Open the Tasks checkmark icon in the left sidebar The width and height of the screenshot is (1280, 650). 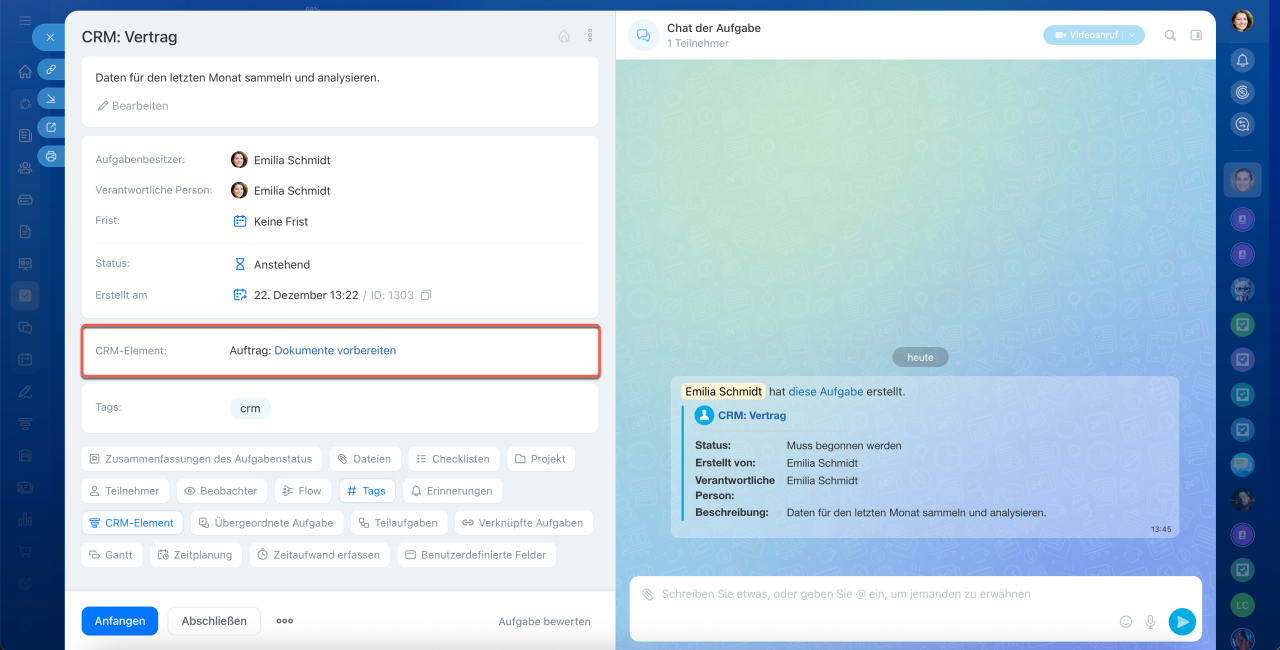click(x=25, y=296)
